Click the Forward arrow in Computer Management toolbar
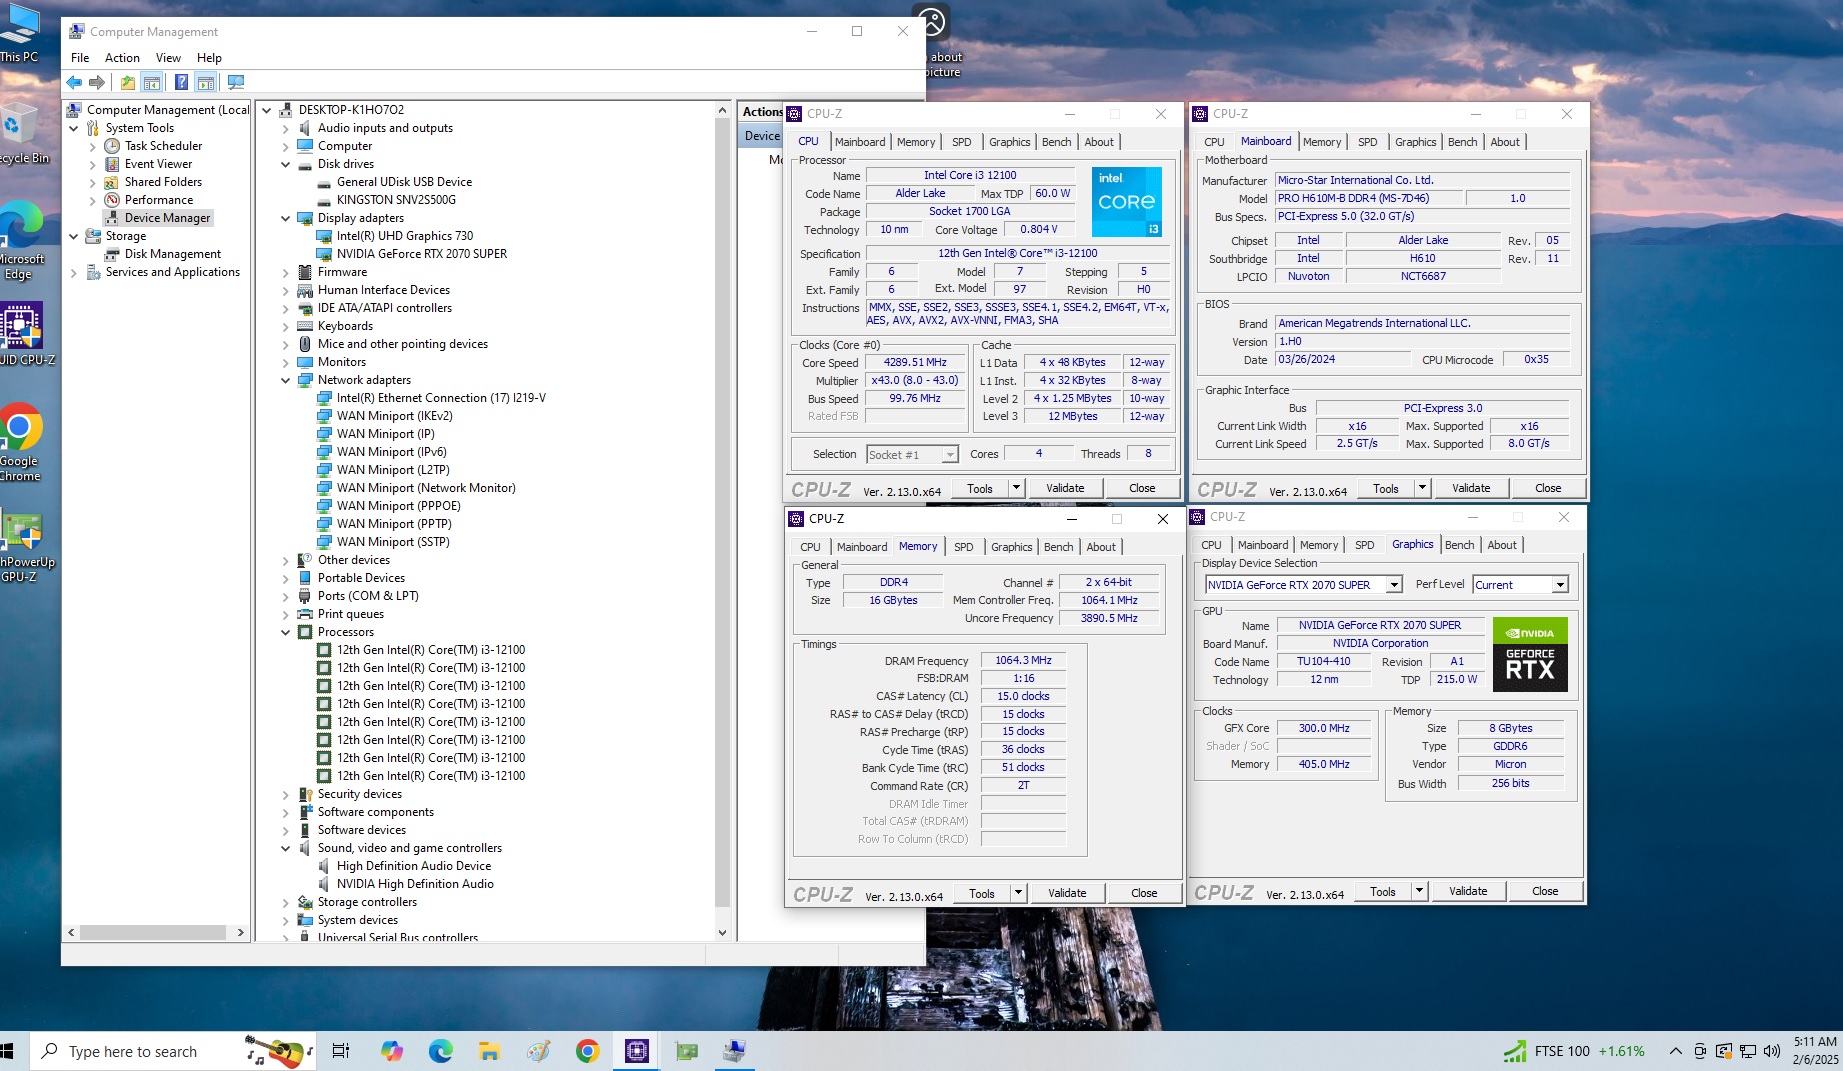Screen dimensions: 1843x1071 [x=97, y=82]
